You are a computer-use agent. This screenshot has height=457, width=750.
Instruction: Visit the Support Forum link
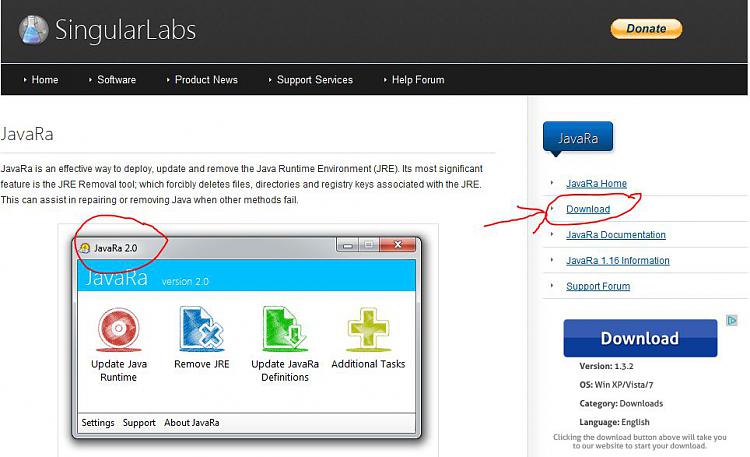pyautogui.click(x=598, y=286)
